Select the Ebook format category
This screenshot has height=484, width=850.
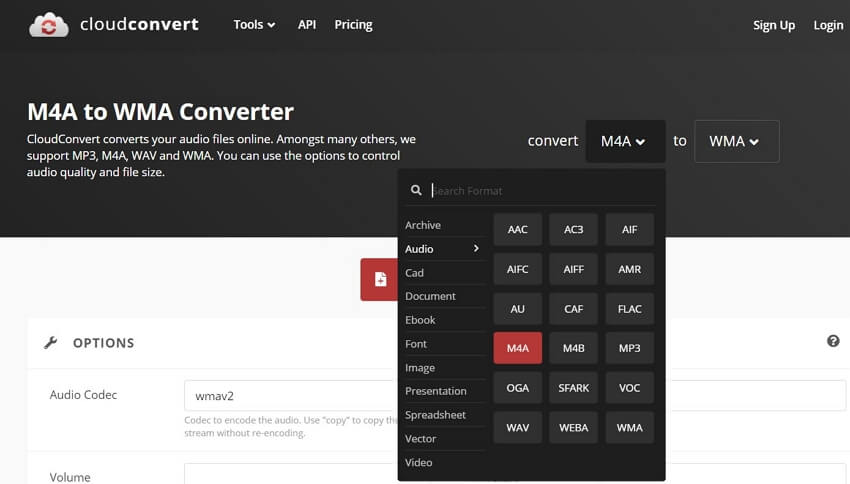(420, 320)
